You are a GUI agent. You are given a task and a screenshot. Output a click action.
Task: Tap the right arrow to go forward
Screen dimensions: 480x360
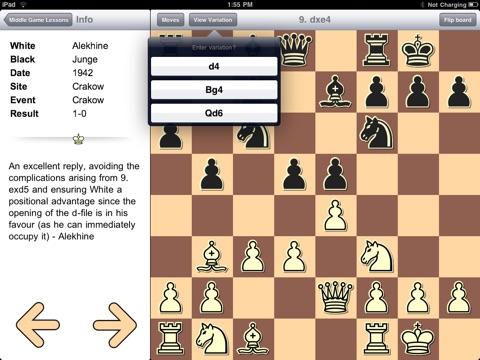coord(115,325)
